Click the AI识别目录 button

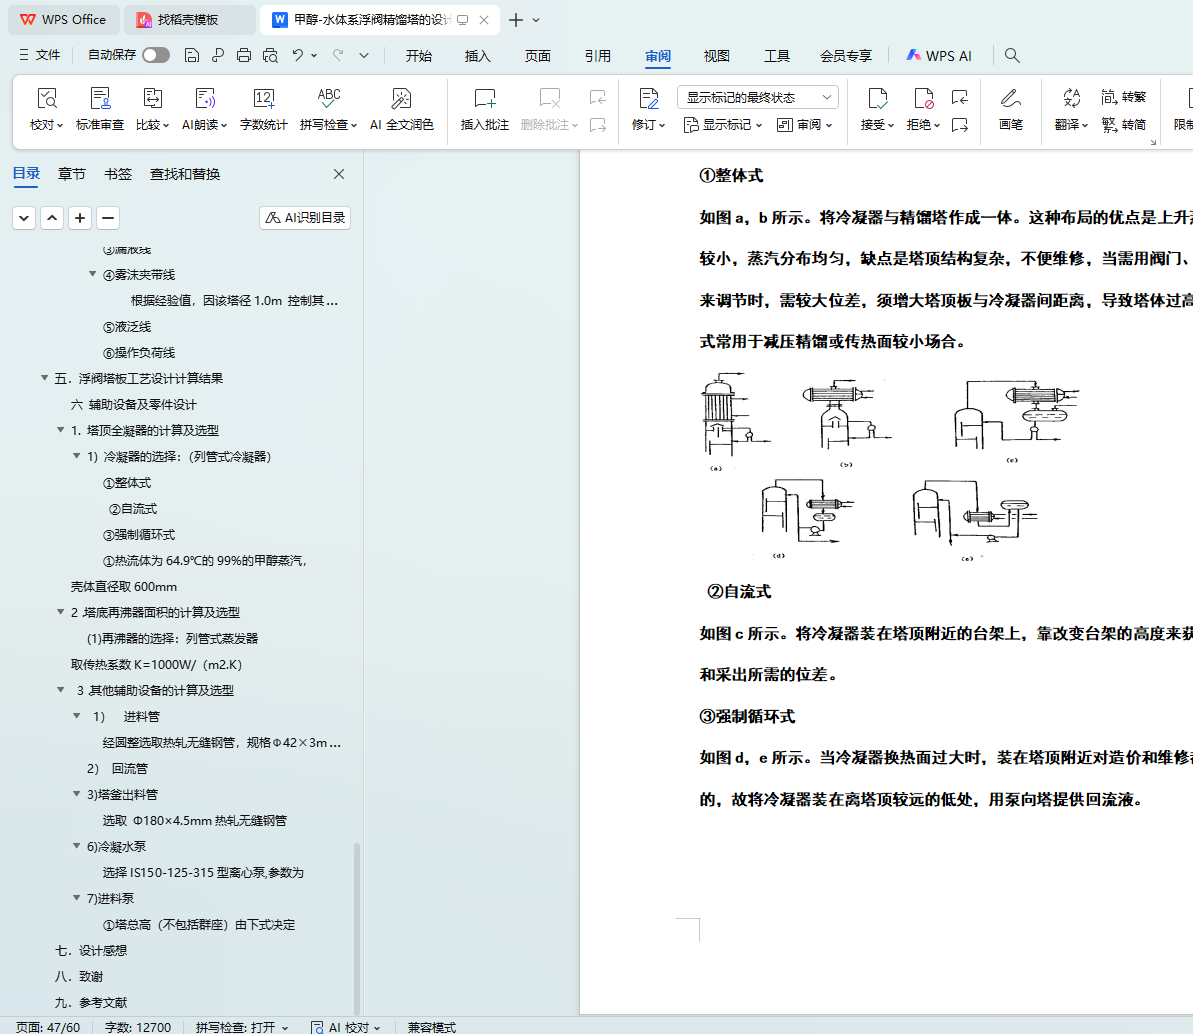pos(305,218)
